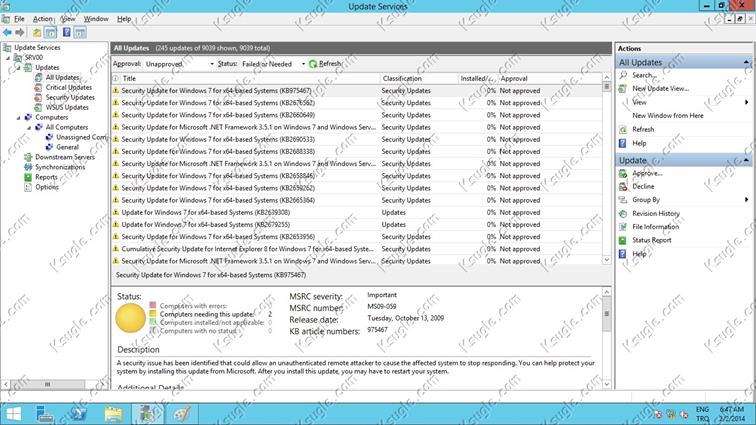
Task: Collapse the Computers tree node
Action: tap(19, 117)
